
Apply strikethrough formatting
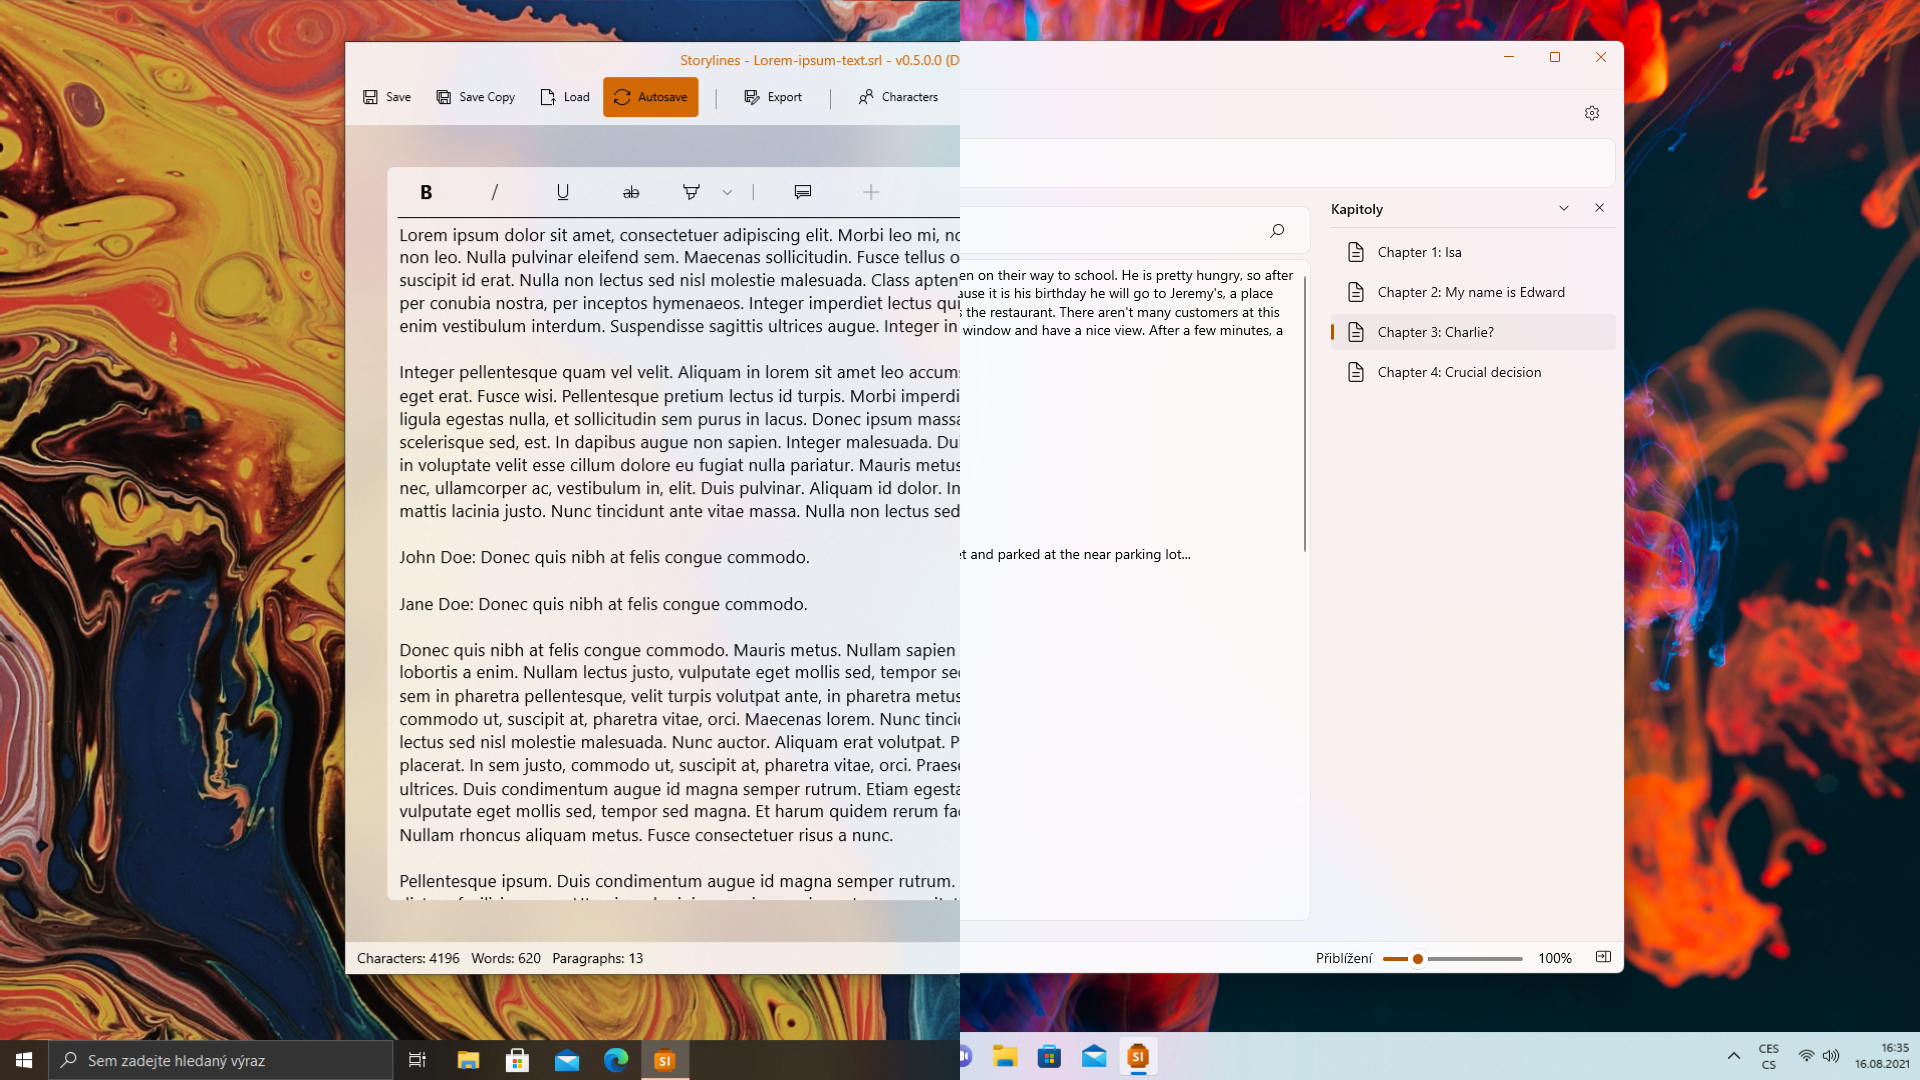coord(631,192)
